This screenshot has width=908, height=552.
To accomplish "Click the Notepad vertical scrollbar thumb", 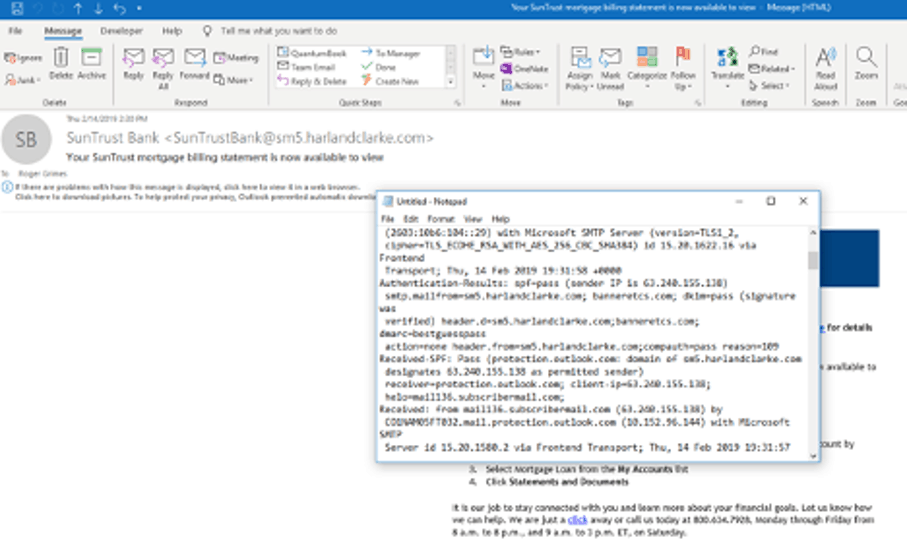I will (x=813, y=260).
